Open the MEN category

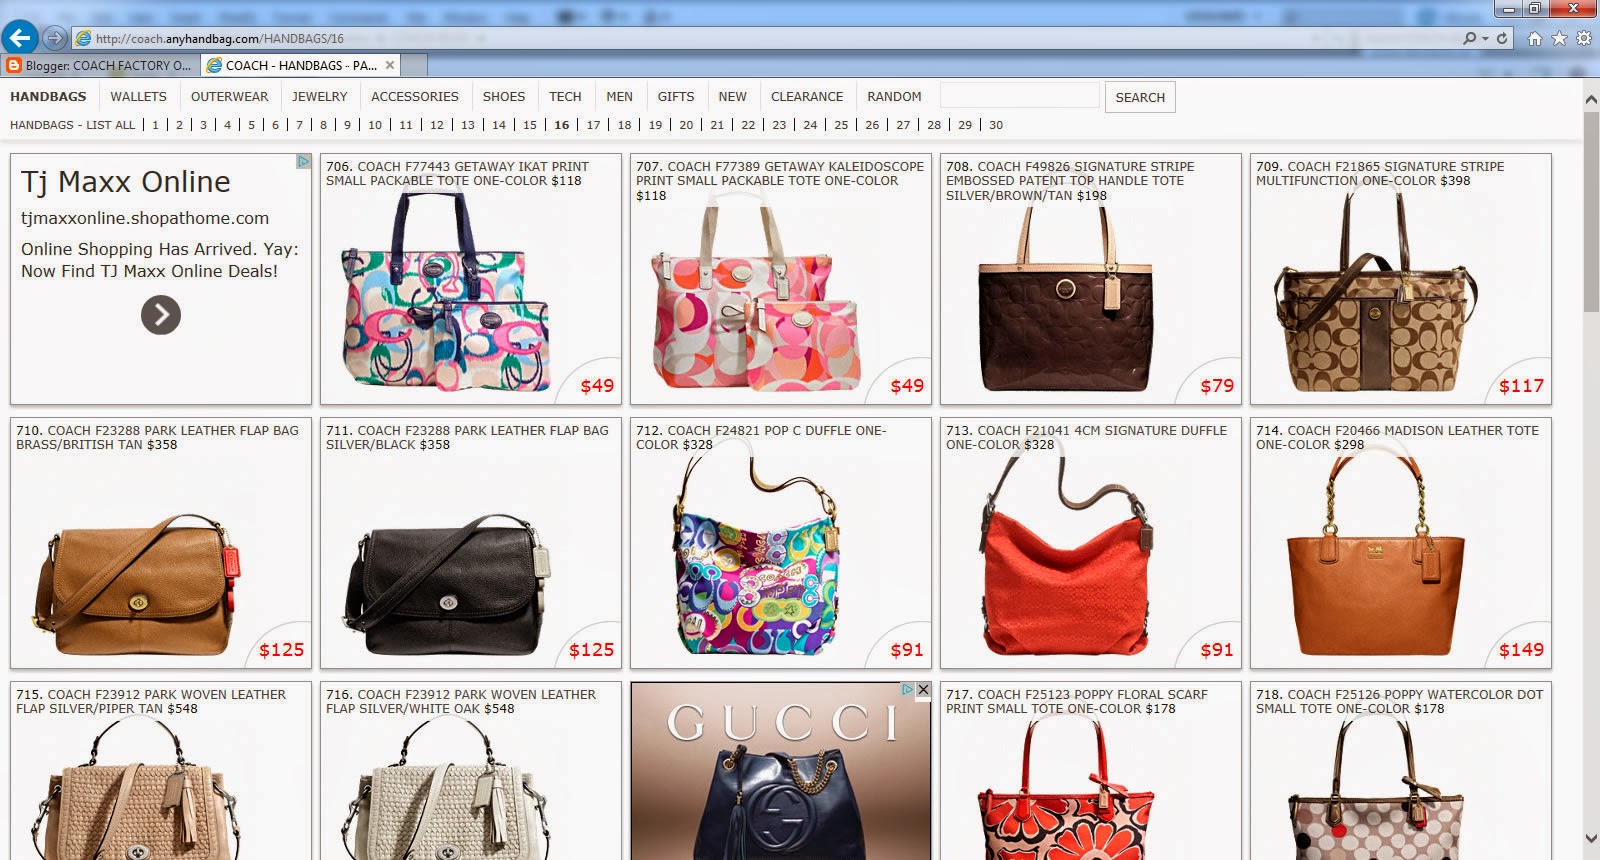[619, 96]
